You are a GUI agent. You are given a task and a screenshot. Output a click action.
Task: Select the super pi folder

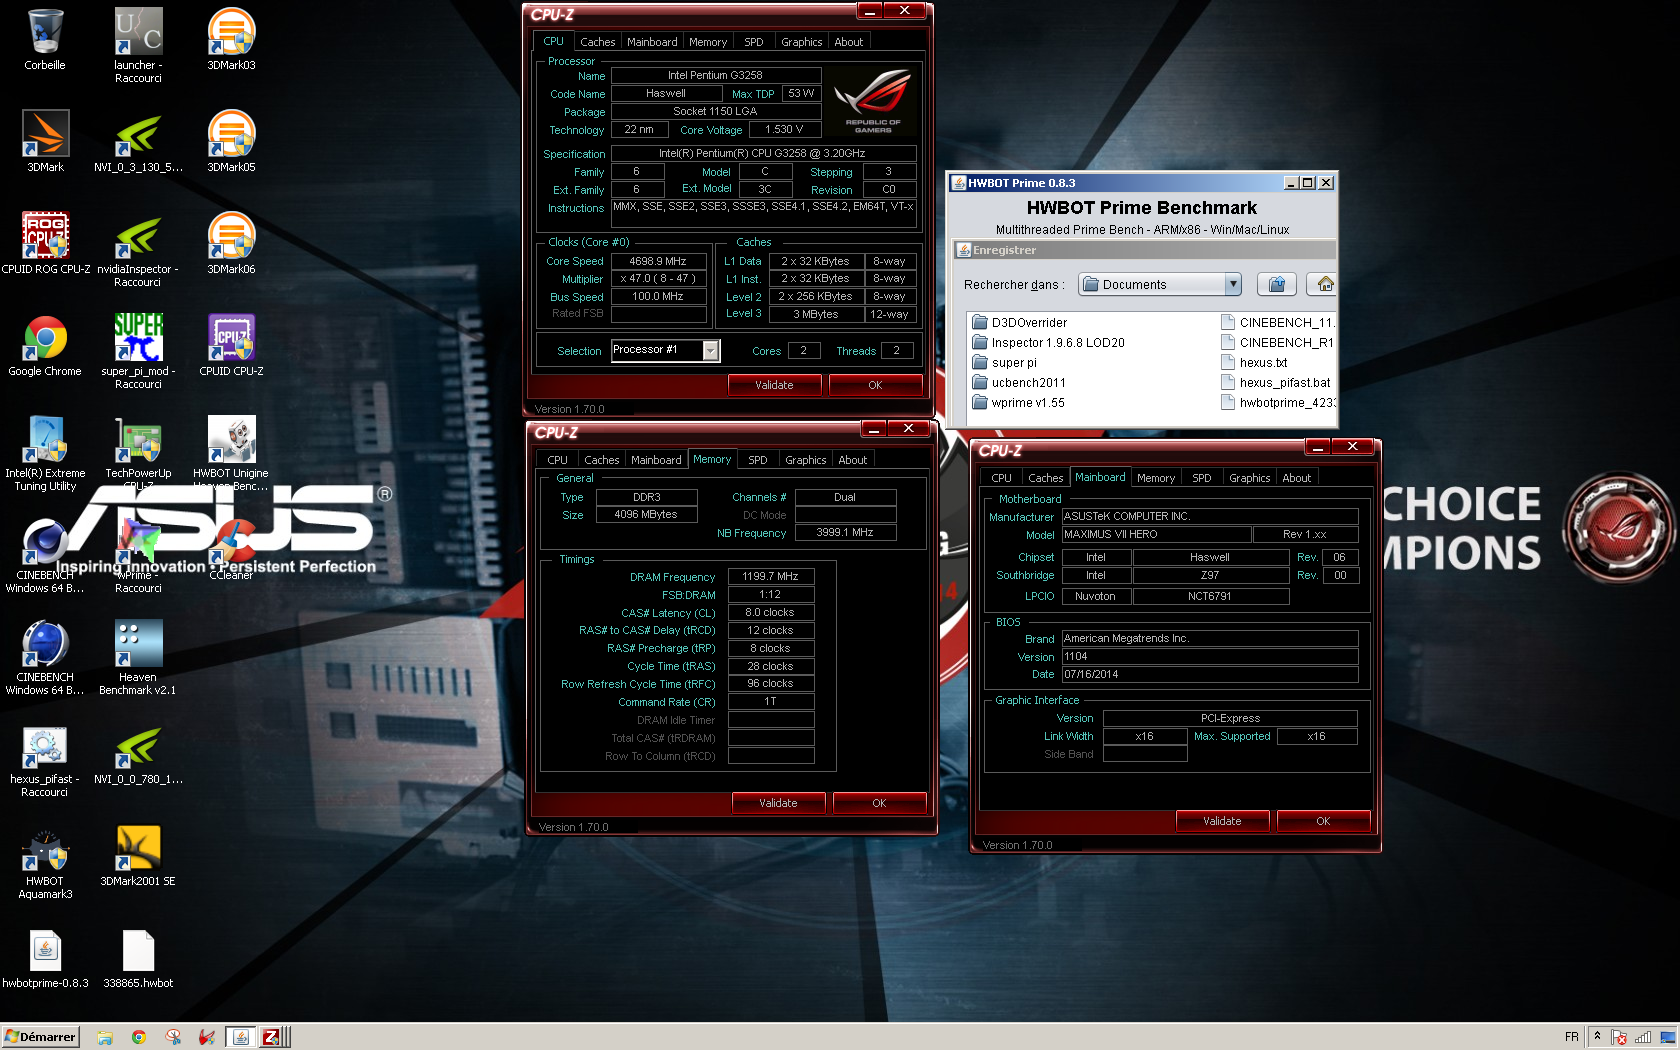[1005, 362]
